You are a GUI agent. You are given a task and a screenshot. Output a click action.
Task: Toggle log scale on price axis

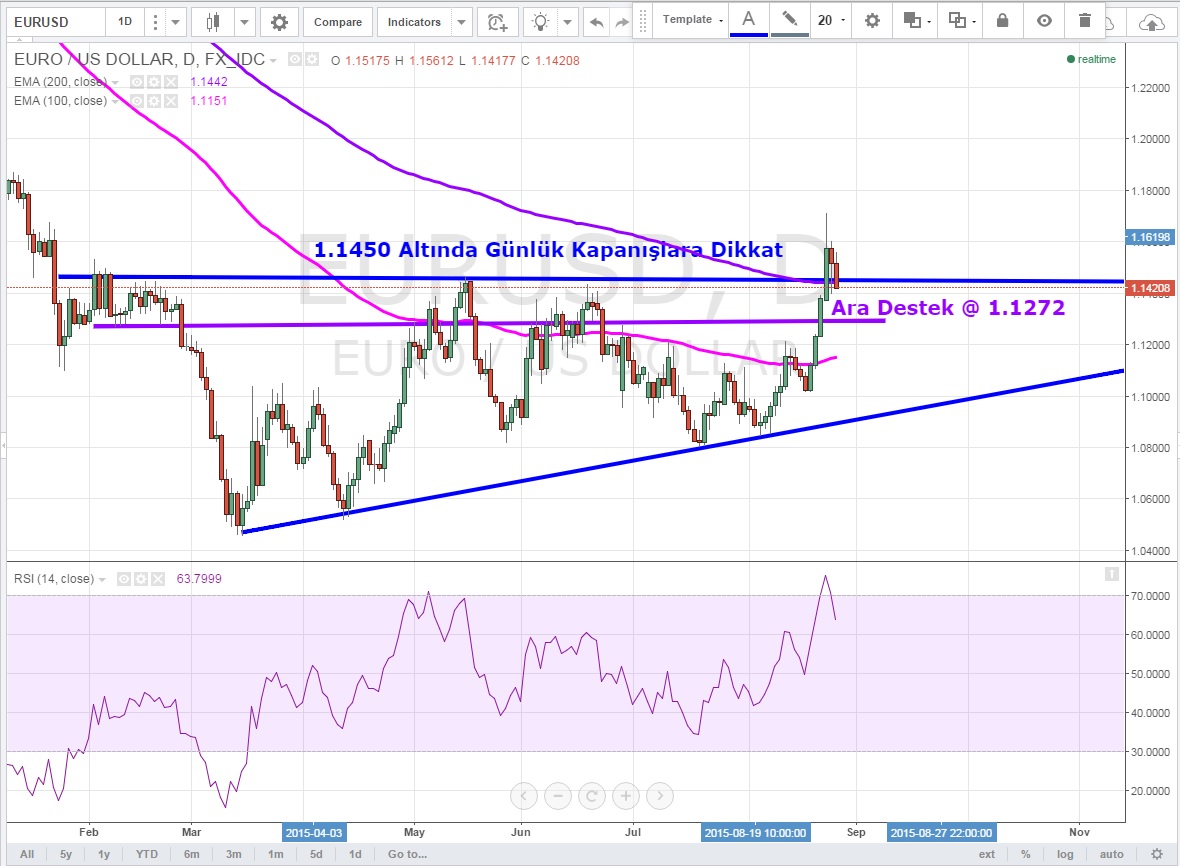1066,854
